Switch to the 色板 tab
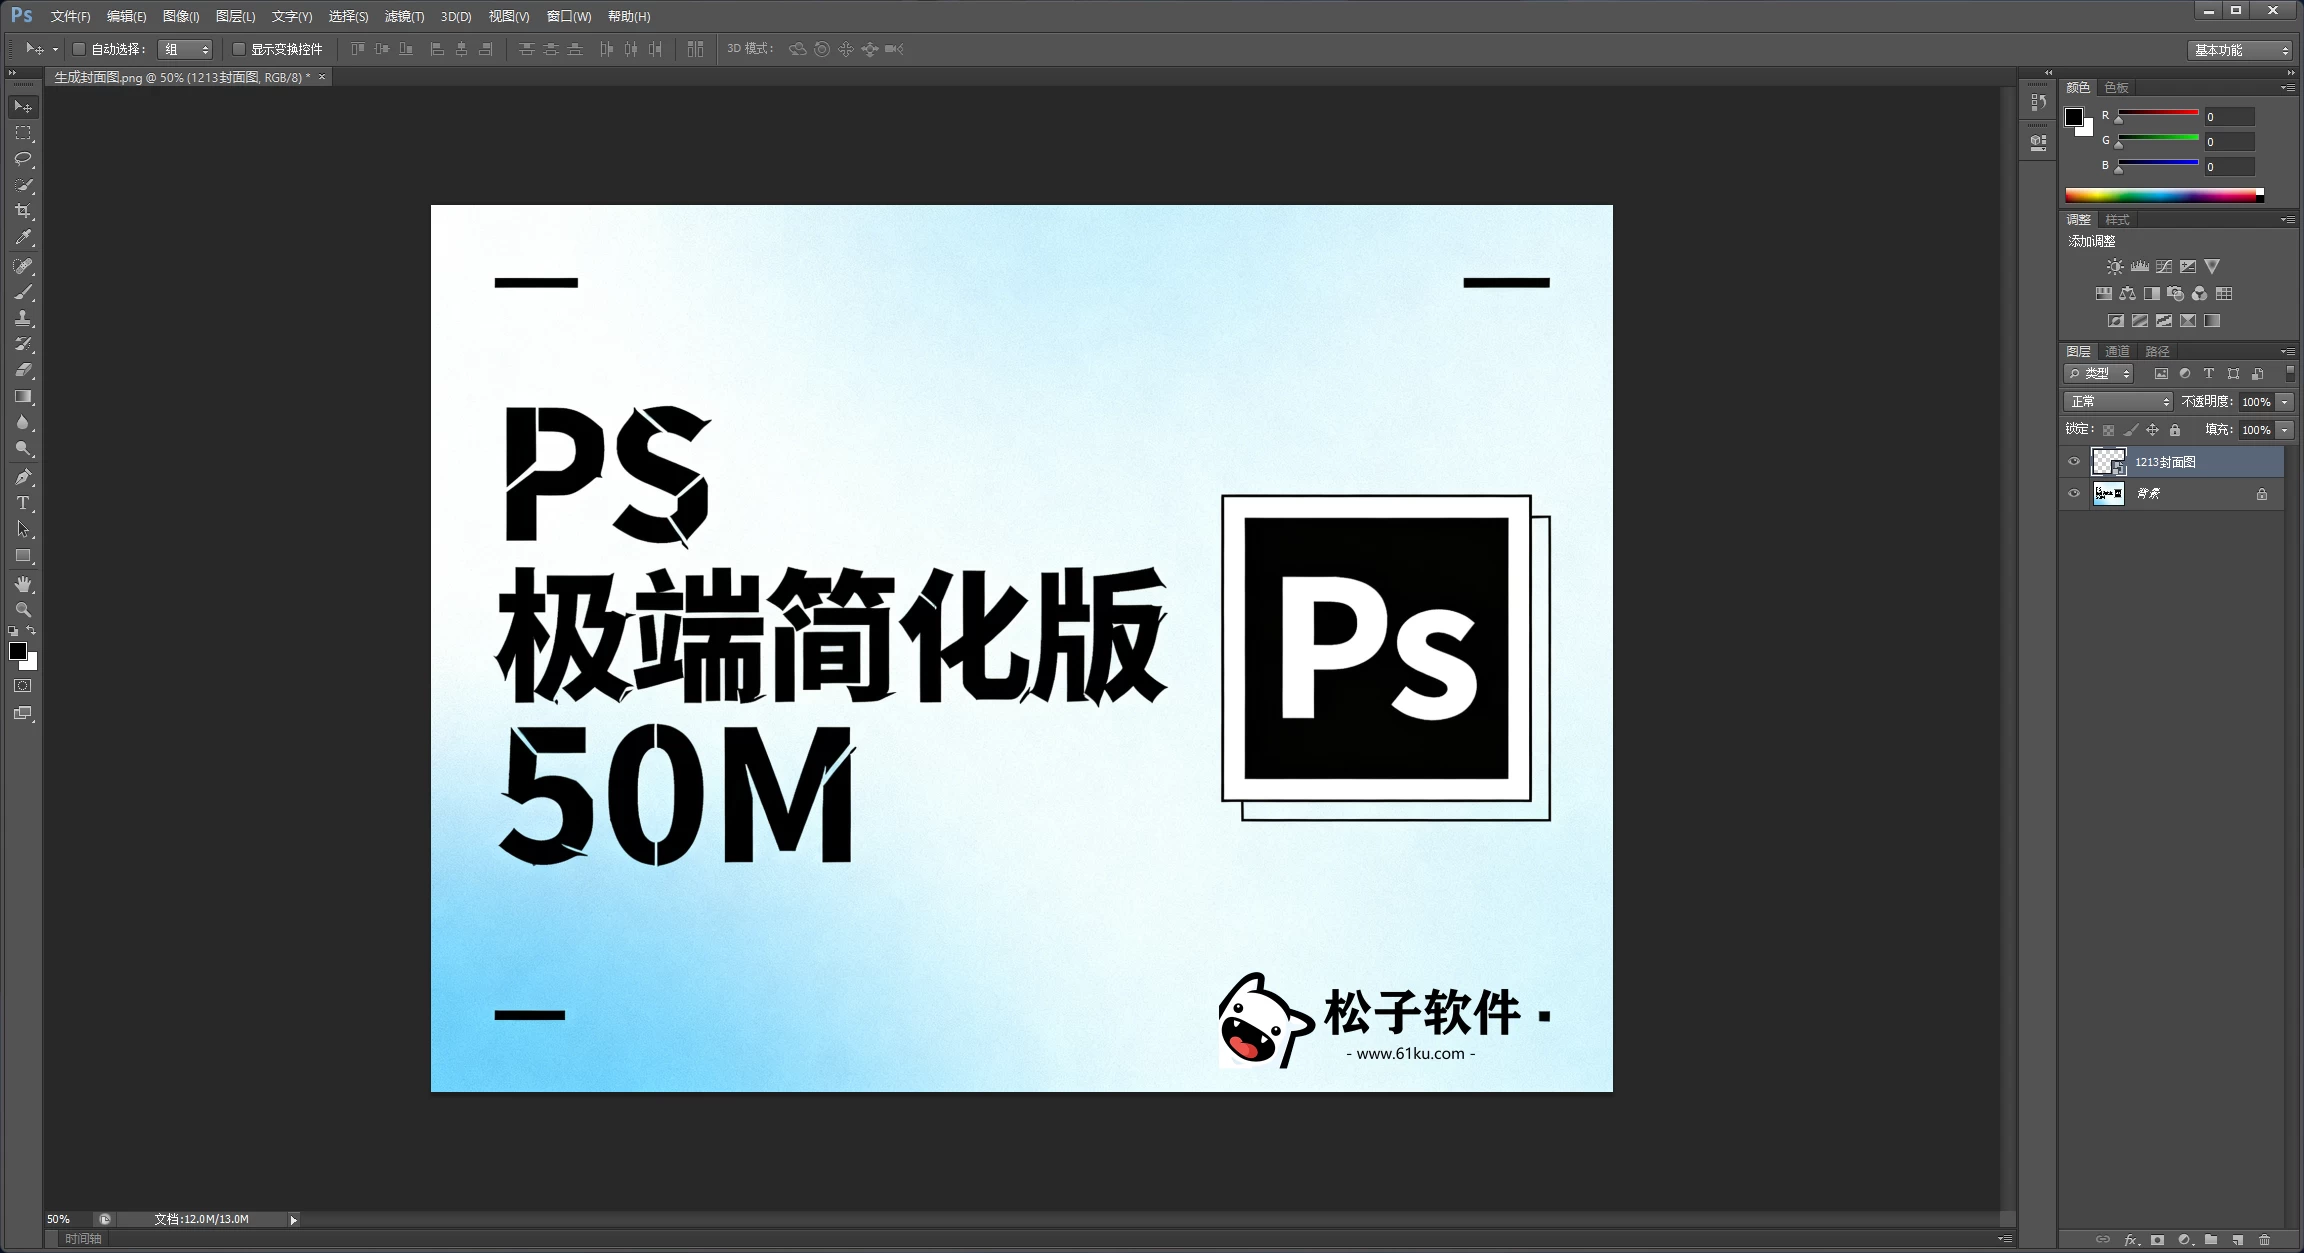2304x1253 pixels. 2116,88
